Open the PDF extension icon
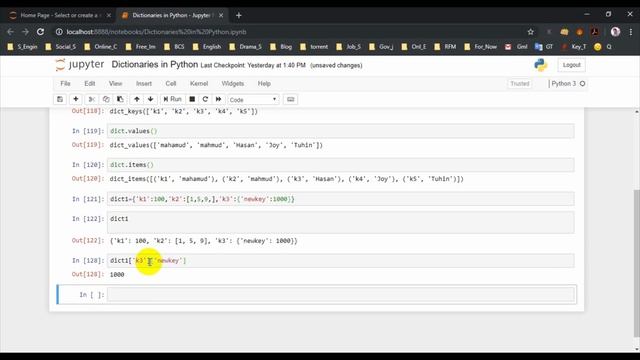 coord(595,31)
